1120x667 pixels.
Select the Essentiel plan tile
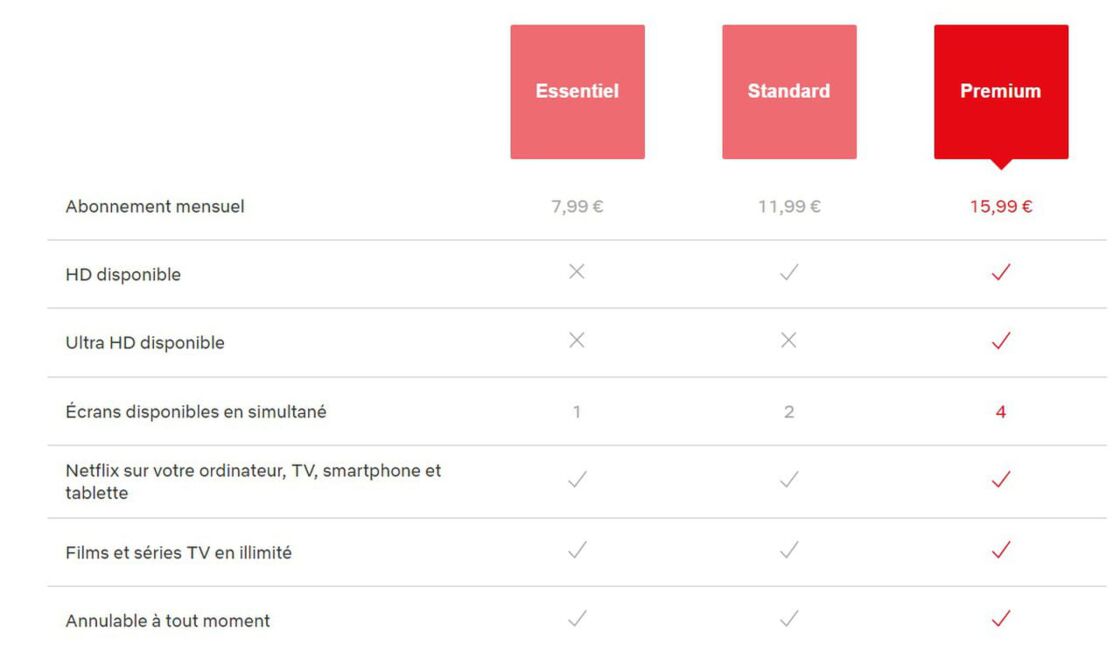pyautogui.click(x=577, y=91)
